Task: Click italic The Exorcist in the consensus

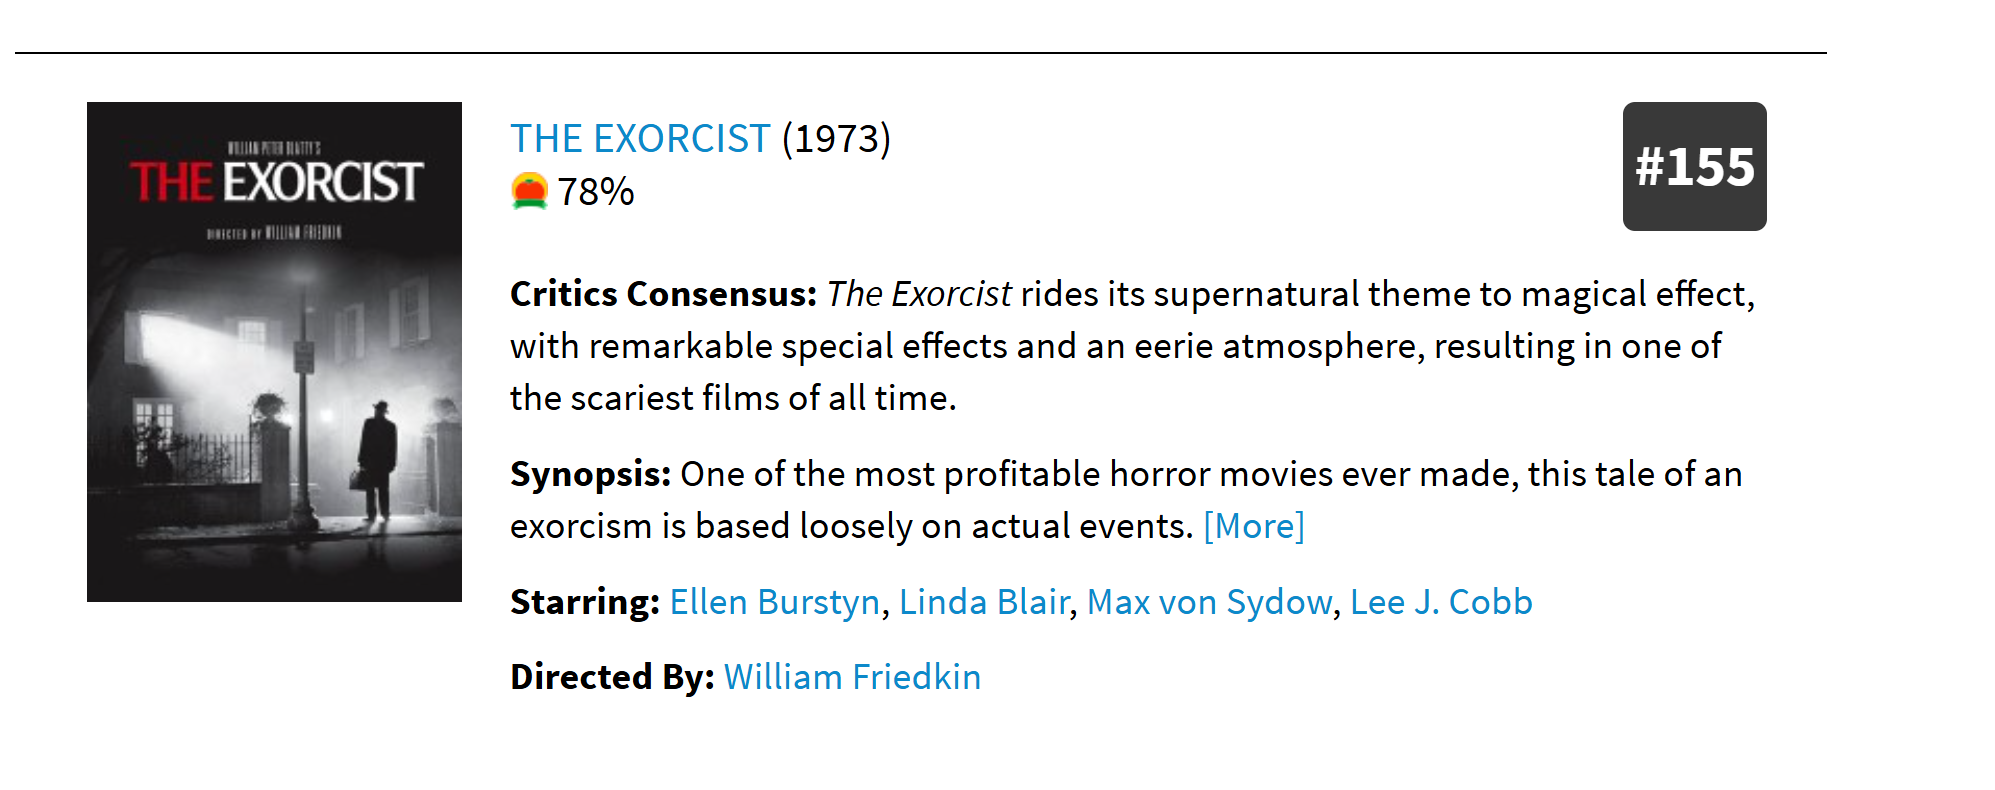Action: [920, 294]
